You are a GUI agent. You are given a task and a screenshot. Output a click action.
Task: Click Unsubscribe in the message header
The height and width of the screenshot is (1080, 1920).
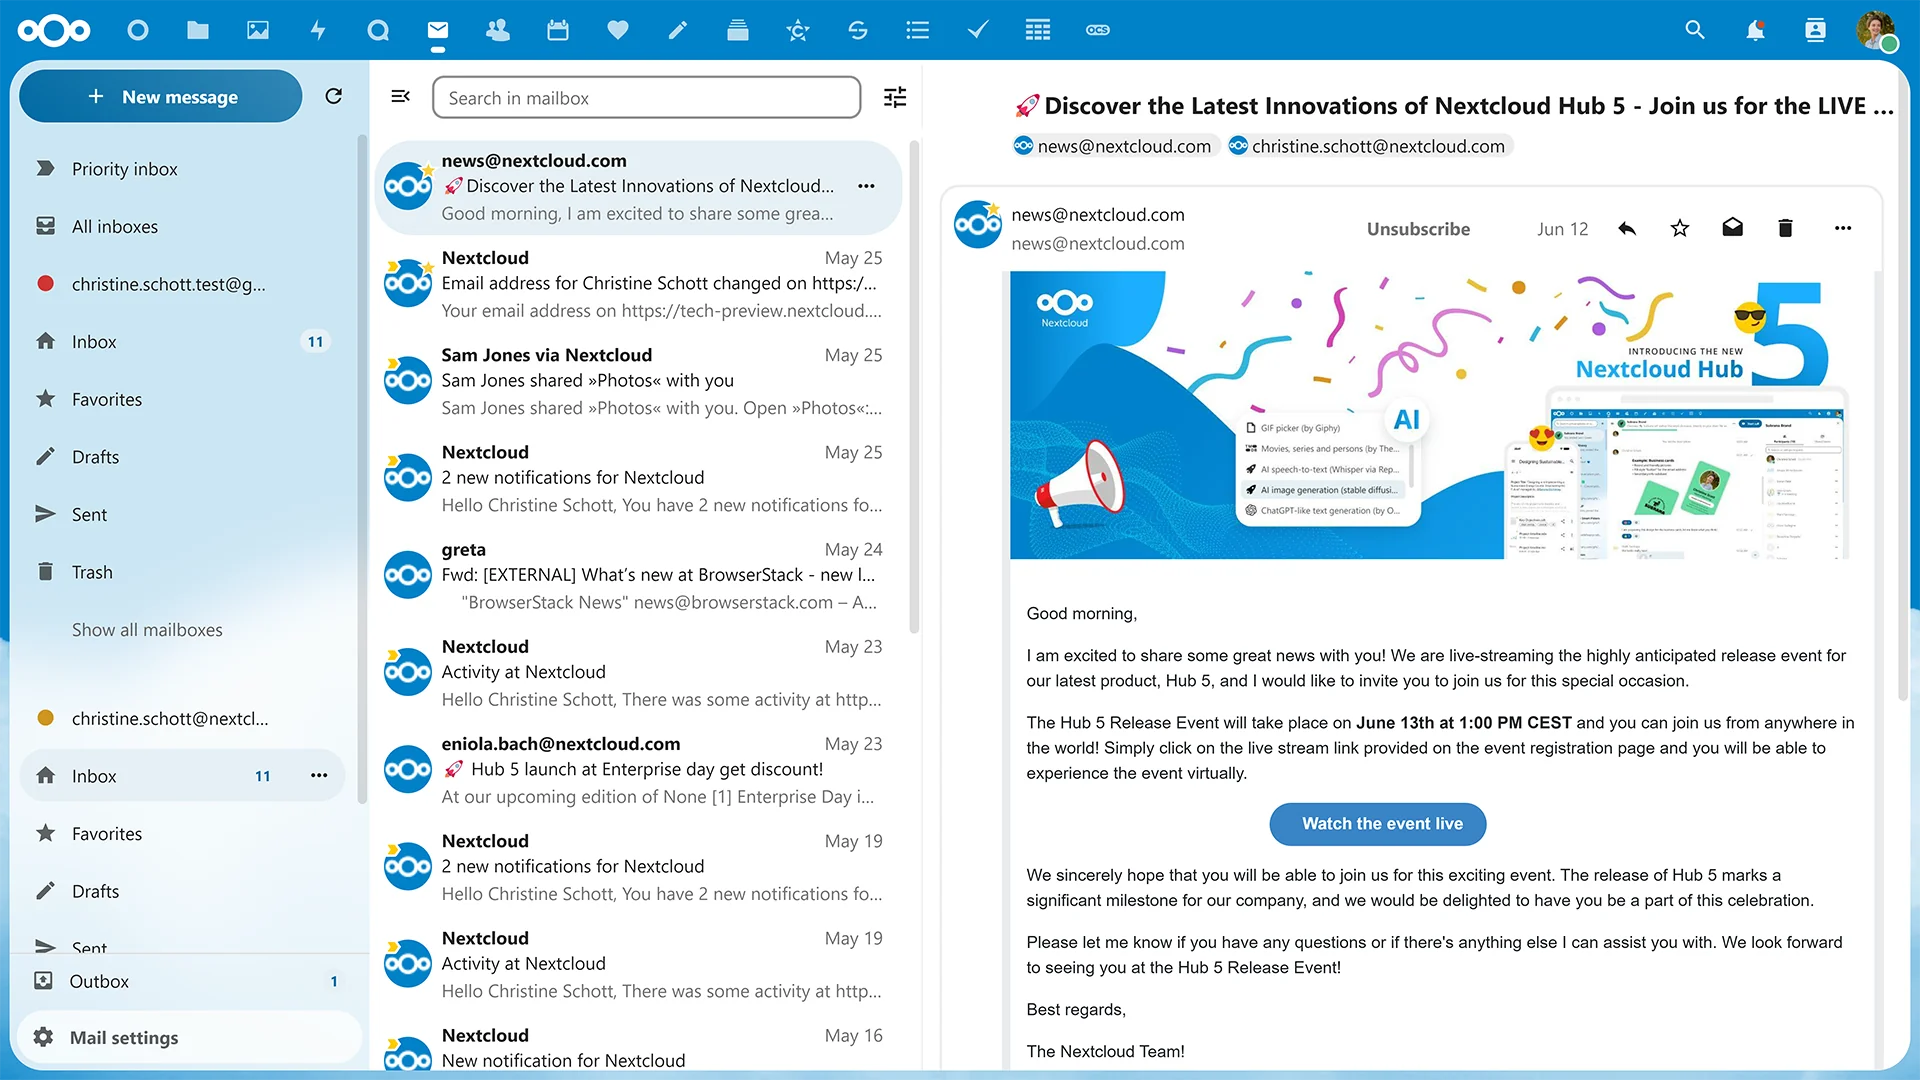(x=1418, y=229)
